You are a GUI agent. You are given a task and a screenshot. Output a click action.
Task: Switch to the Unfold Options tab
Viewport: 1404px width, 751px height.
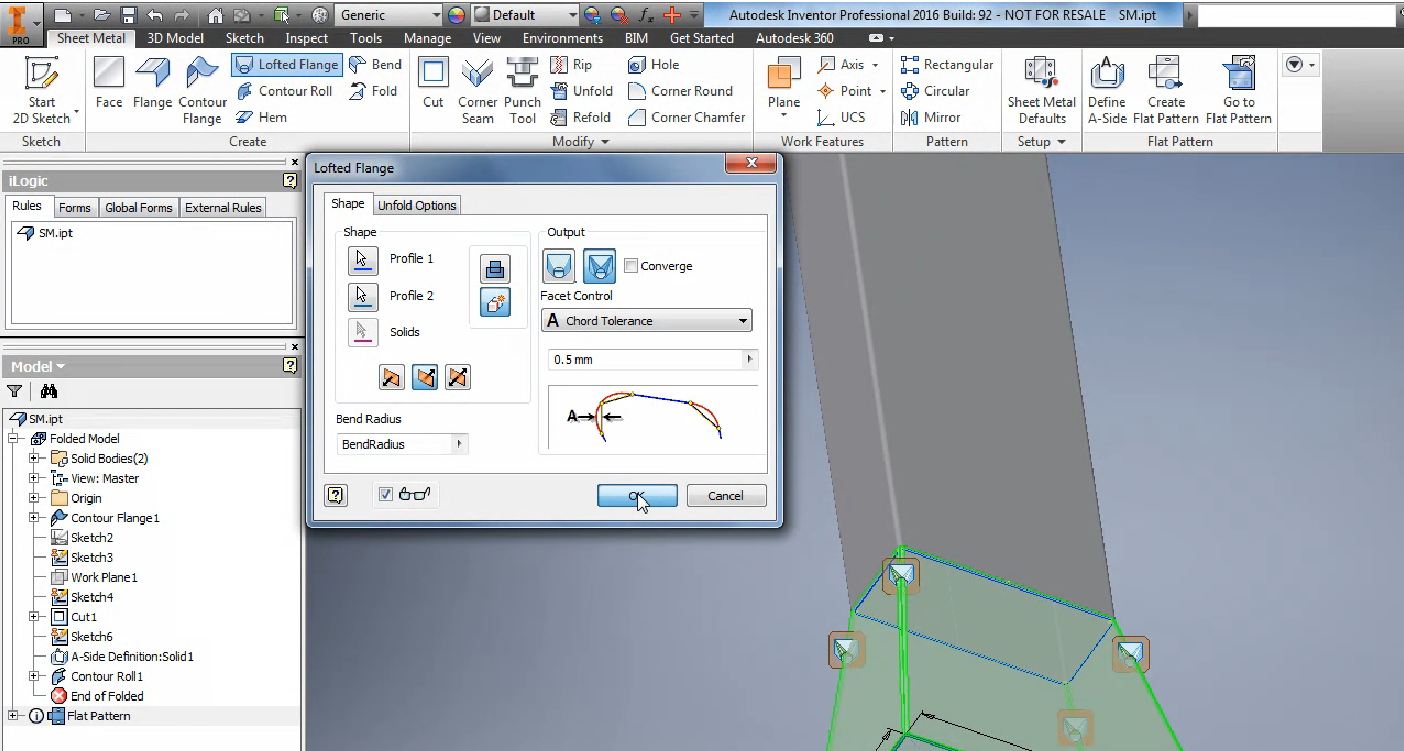coord(417,205)
